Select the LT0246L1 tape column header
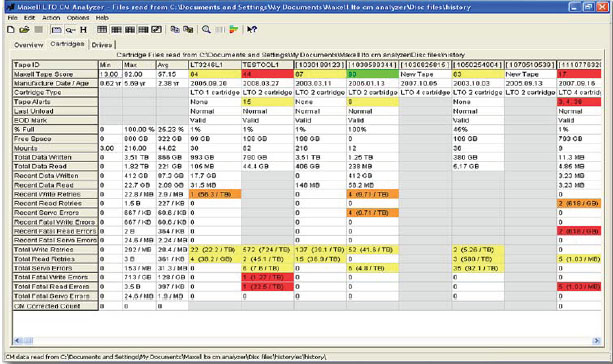Screen dimensions: 613x364 coord(215,65)
